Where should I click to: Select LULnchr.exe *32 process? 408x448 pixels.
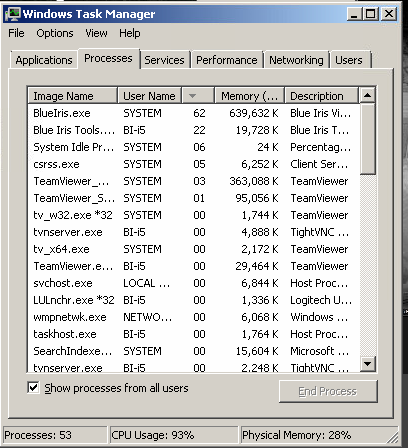194,300
